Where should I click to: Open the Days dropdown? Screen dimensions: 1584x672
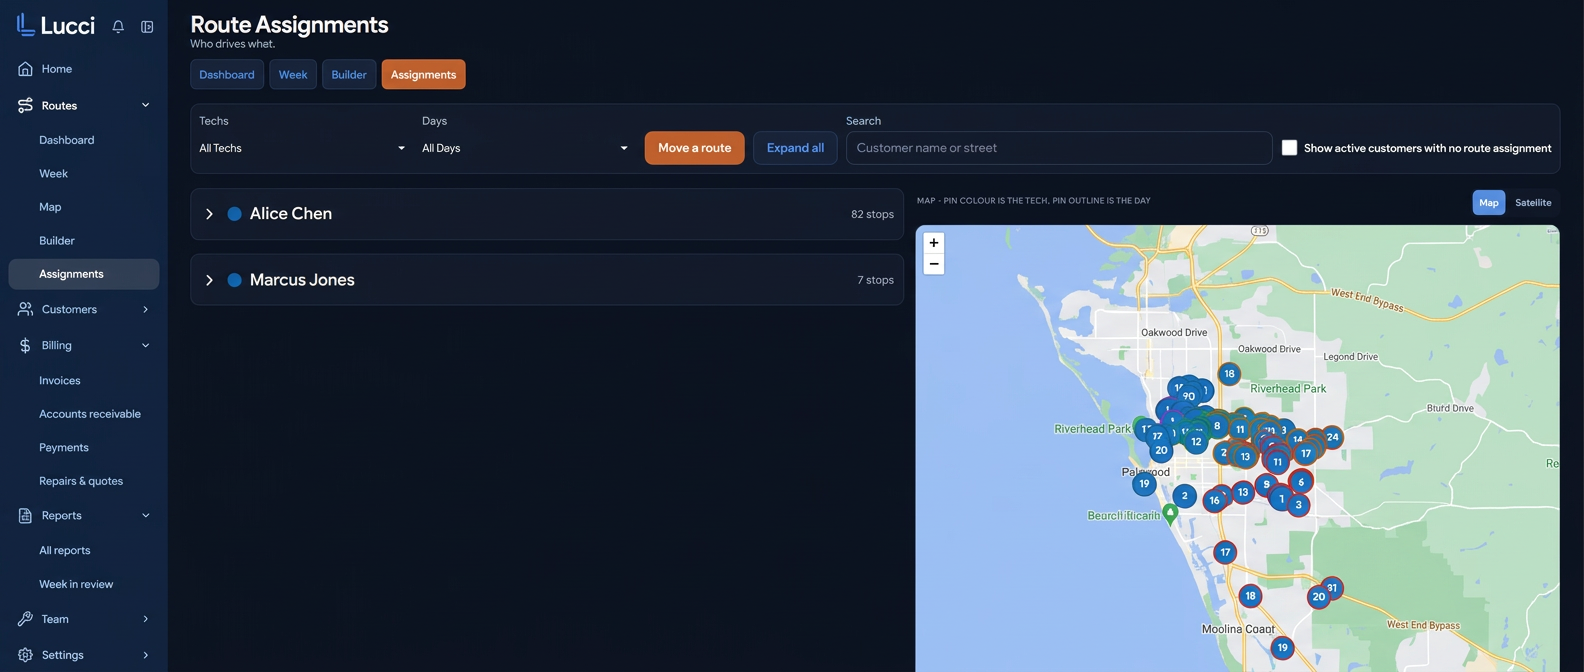[525, 148]
